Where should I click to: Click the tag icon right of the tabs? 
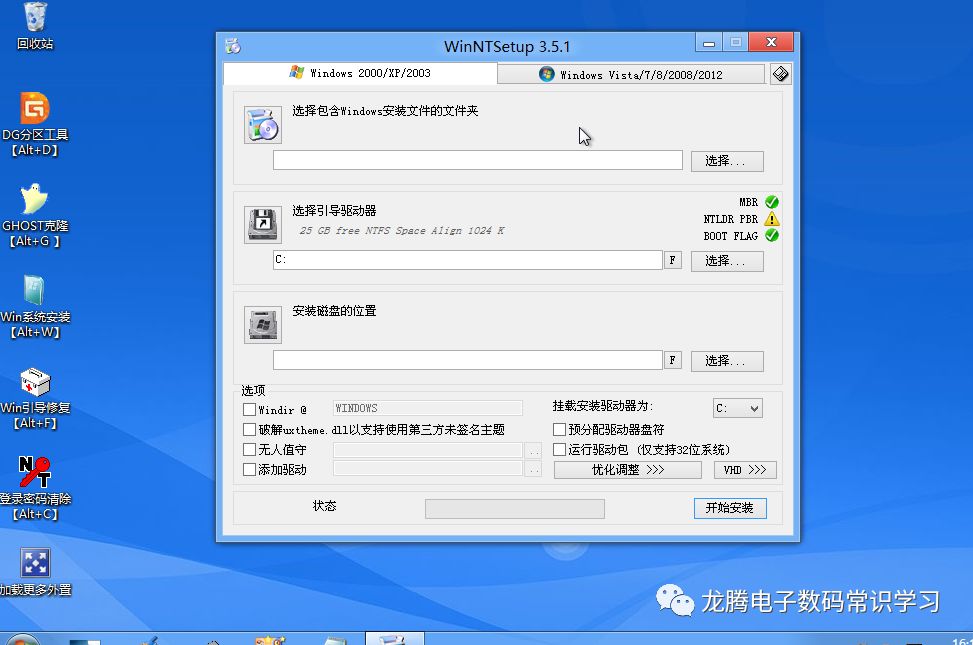[x=780, y=73]
